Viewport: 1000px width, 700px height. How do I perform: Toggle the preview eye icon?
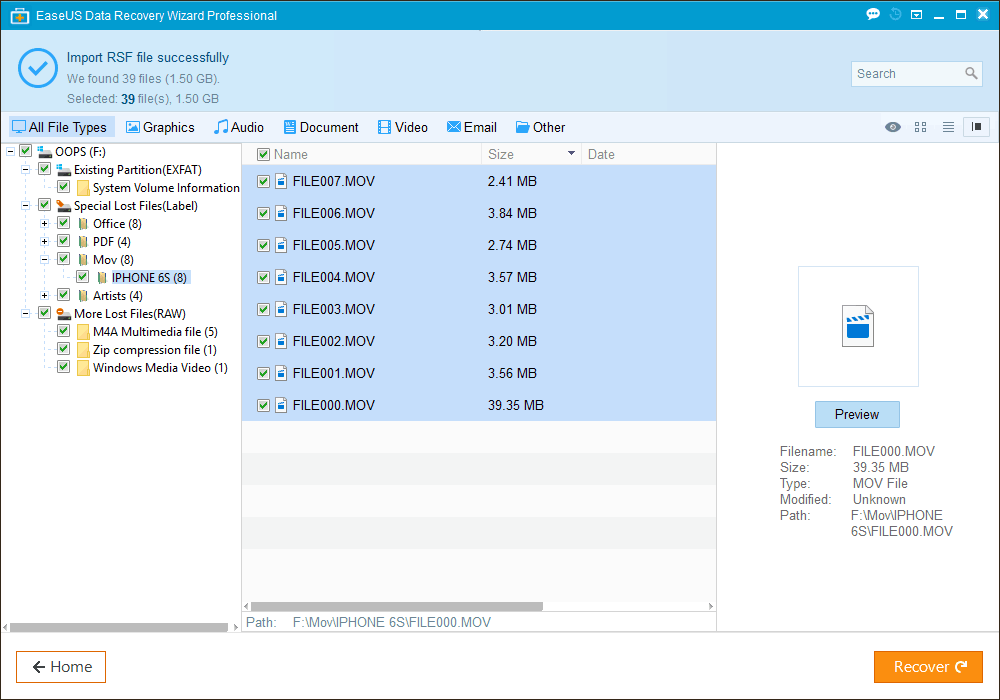[893, 127]
